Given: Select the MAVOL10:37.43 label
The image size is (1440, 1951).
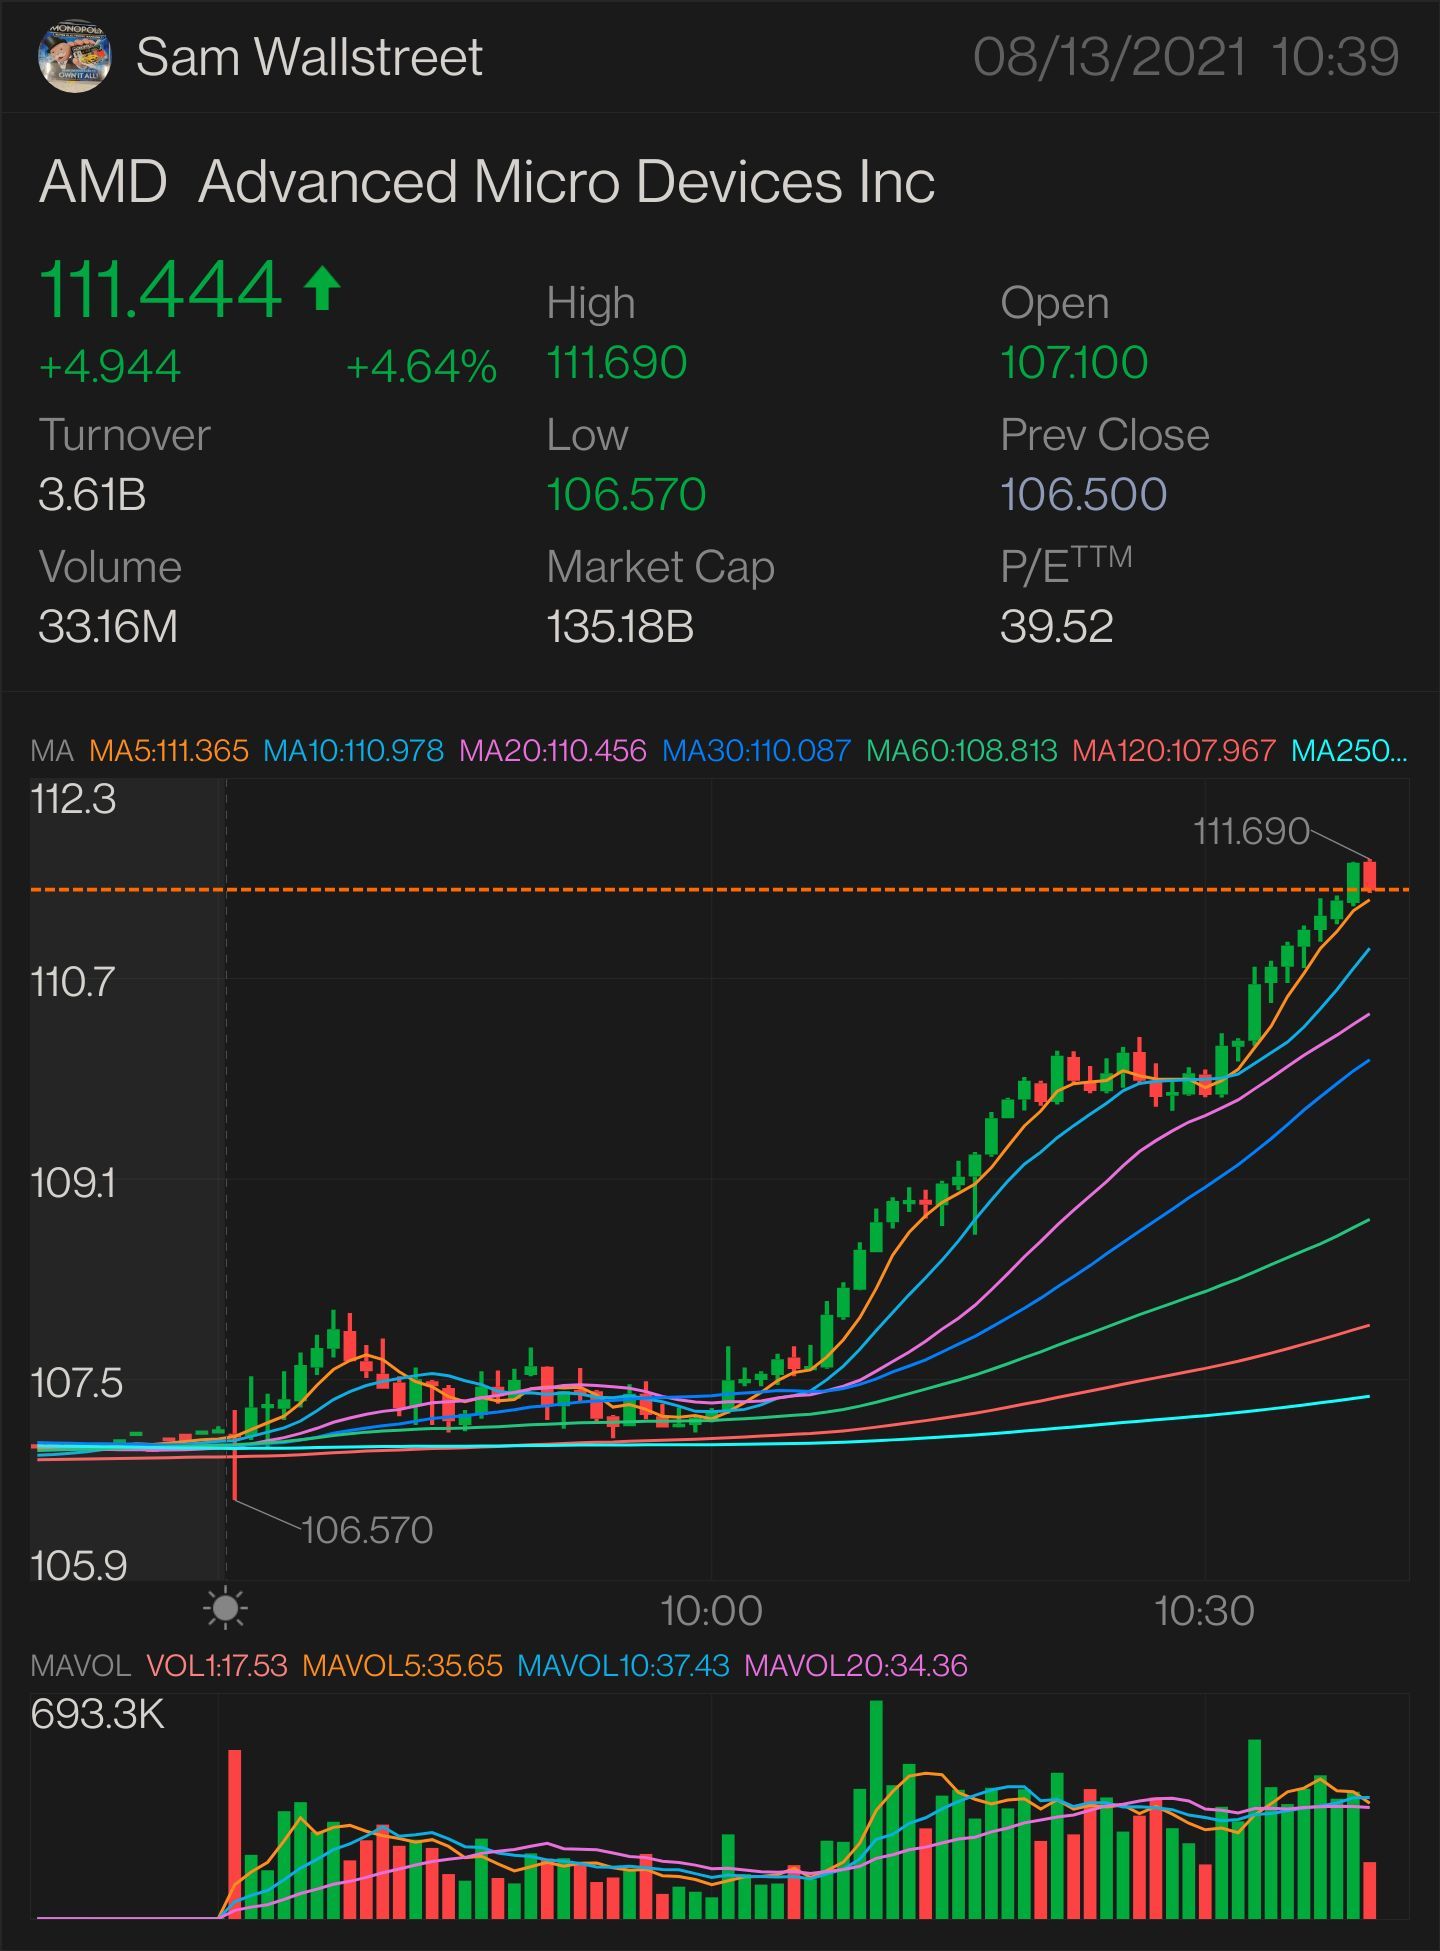Looking at the screenshot, I should pos(623,1665).
